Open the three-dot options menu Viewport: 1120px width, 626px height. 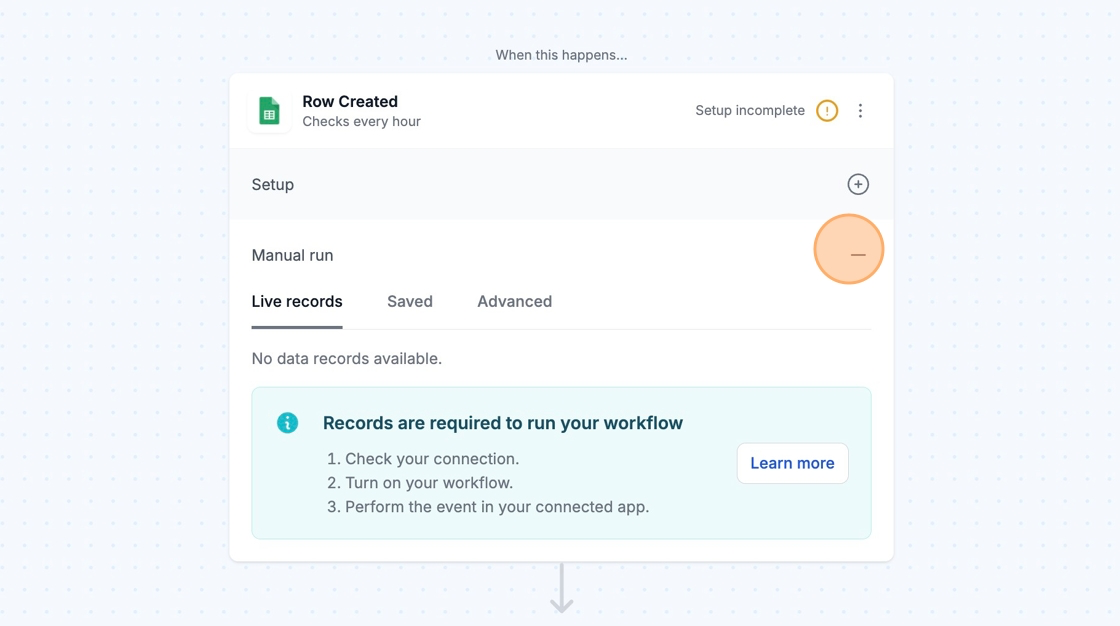[x=860, y=111]
